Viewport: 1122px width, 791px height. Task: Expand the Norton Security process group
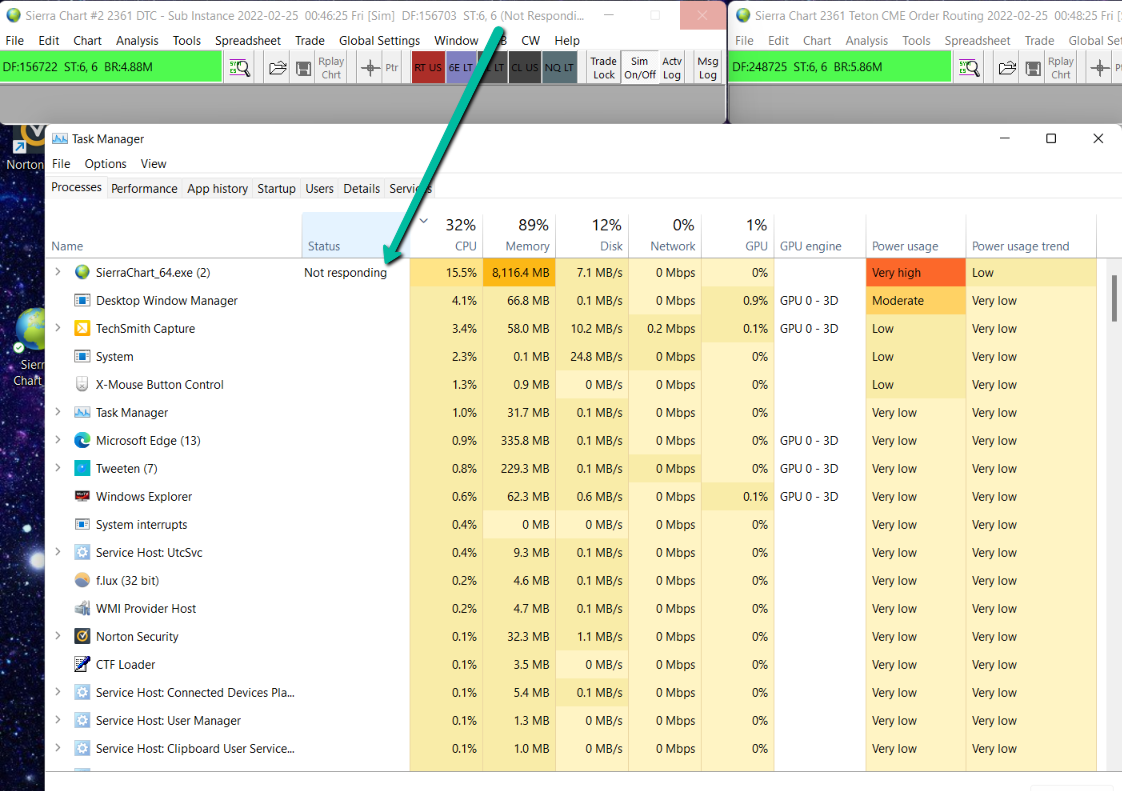pos(58,637)
